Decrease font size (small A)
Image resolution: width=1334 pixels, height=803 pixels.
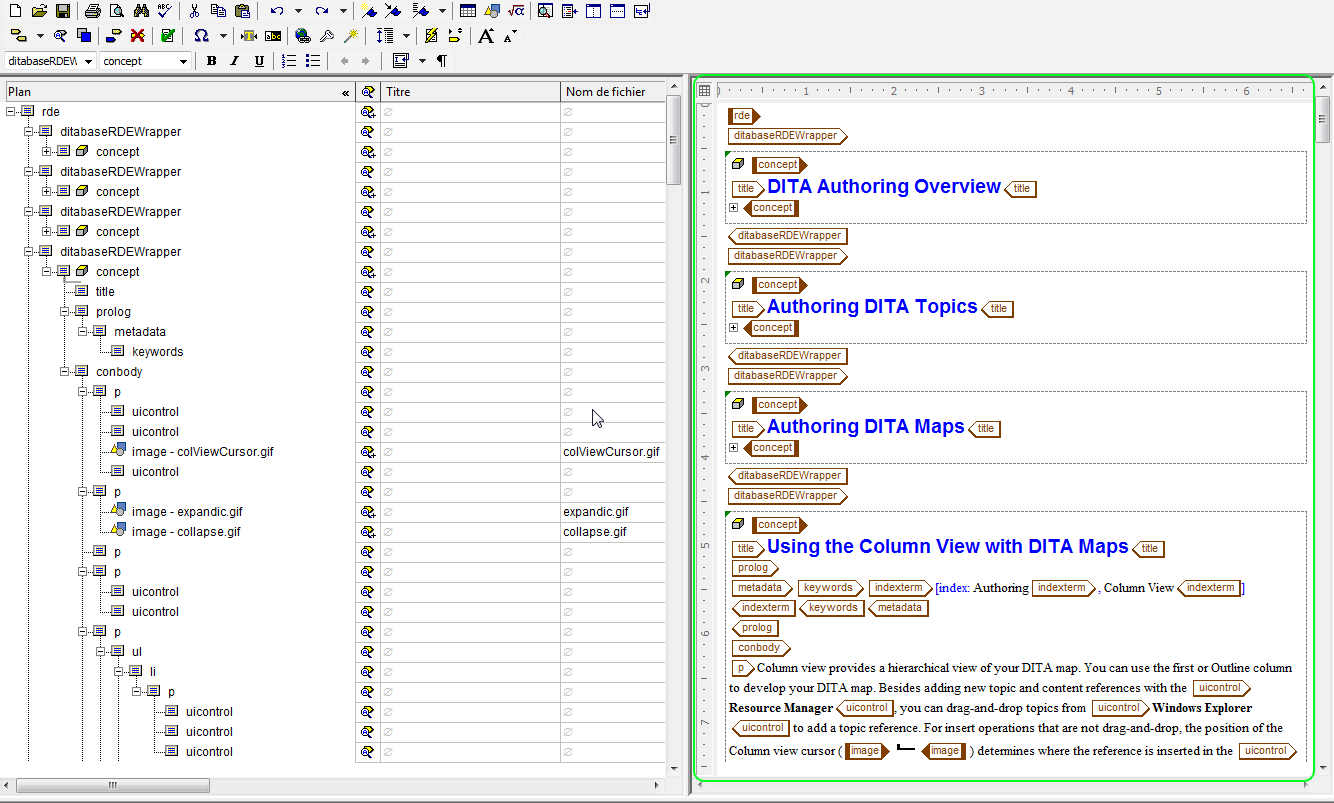tap(510, 36)
